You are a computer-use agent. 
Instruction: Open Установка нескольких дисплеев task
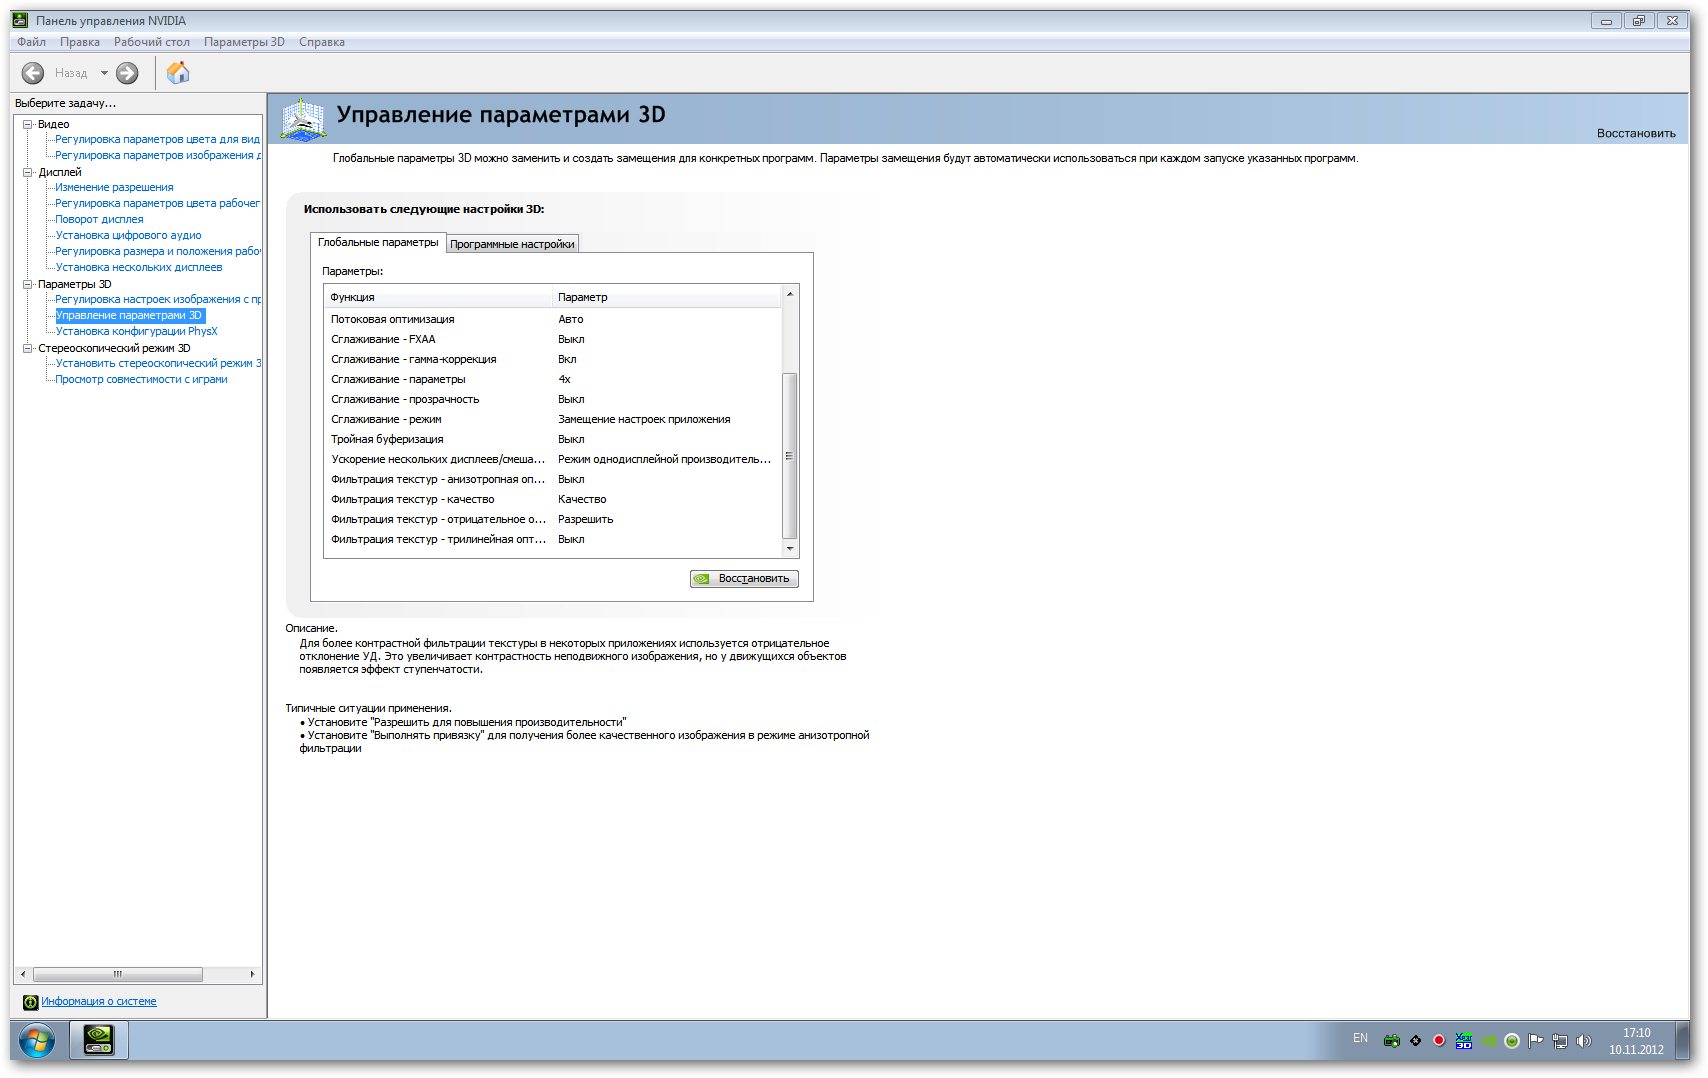click(x=139, y=267)
